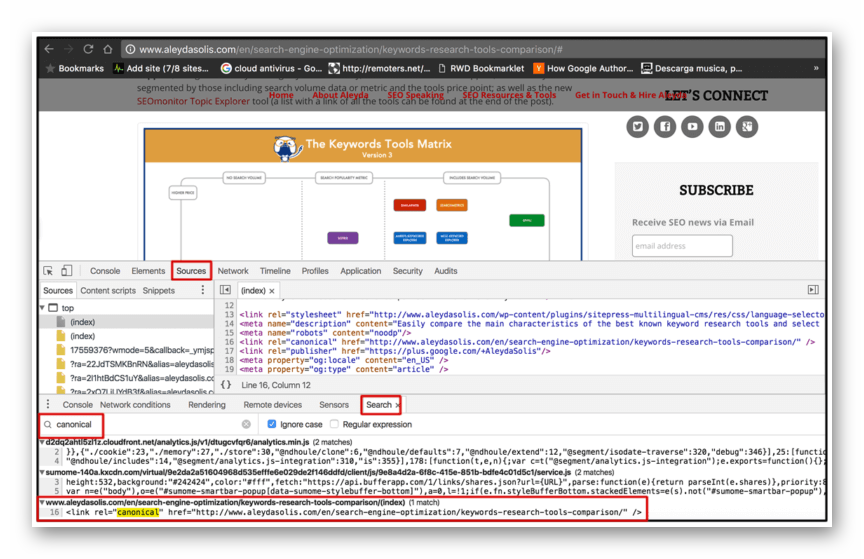864x559 pixels.
Task: Select Snippets navigator tab
Action: pyautogui.click(x=158, y=291)
